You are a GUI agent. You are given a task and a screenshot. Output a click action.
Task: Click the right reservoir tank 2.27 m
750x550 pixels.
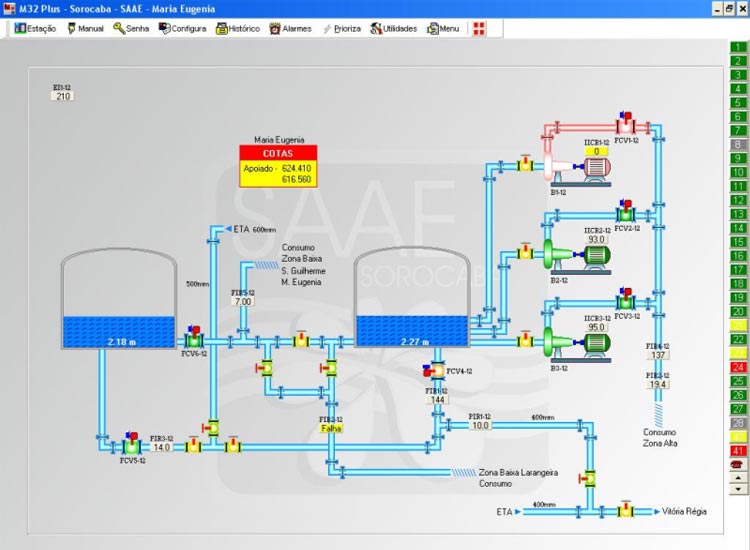coord(412,297)
